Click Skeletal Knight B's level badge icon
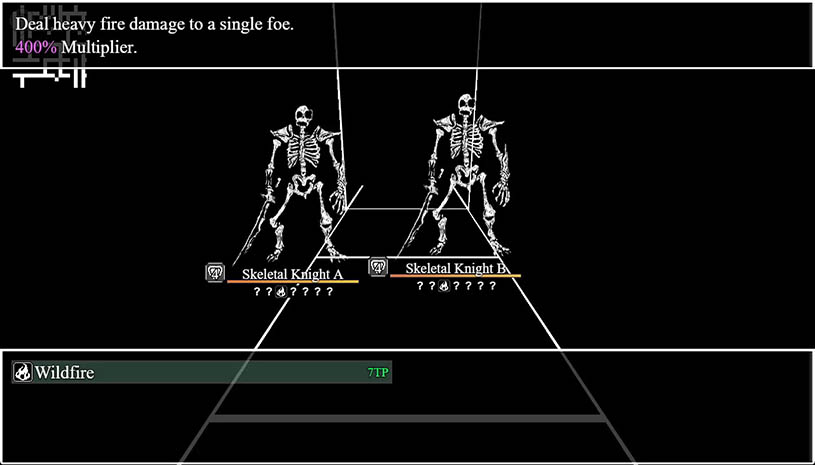Image resolution: width=815 pixels, height=465 pixels. [378, 267]
